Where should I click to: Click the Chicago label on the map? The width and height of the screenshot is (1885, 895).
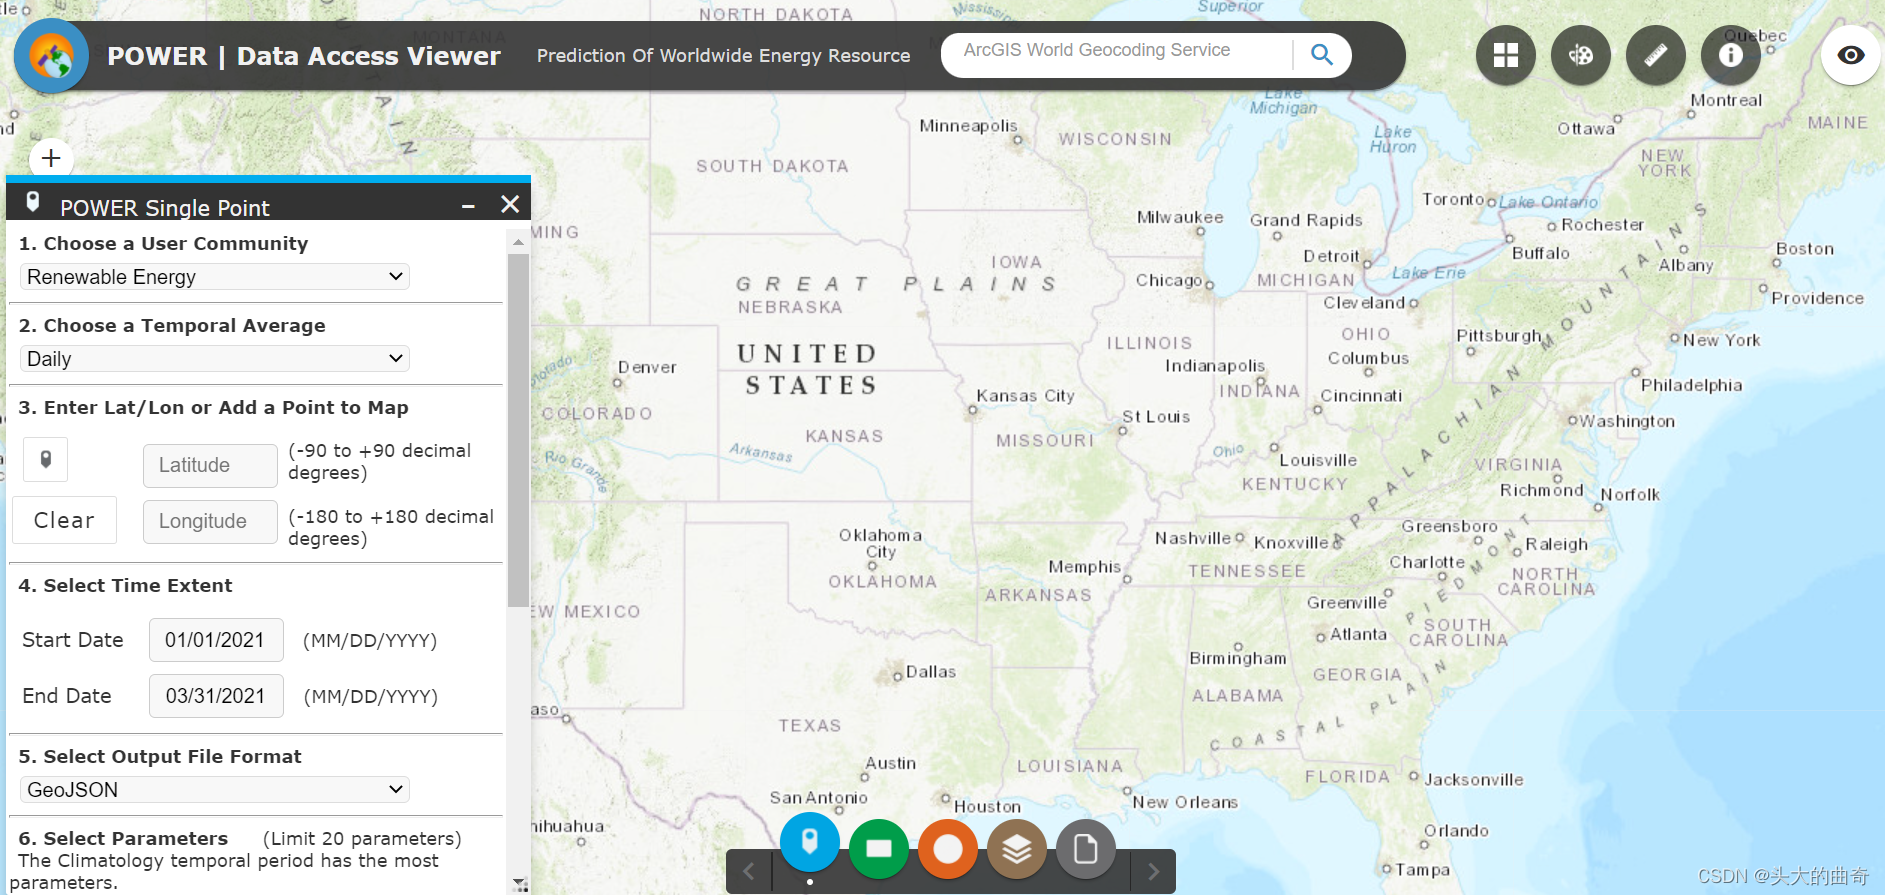coord(1168,280)
